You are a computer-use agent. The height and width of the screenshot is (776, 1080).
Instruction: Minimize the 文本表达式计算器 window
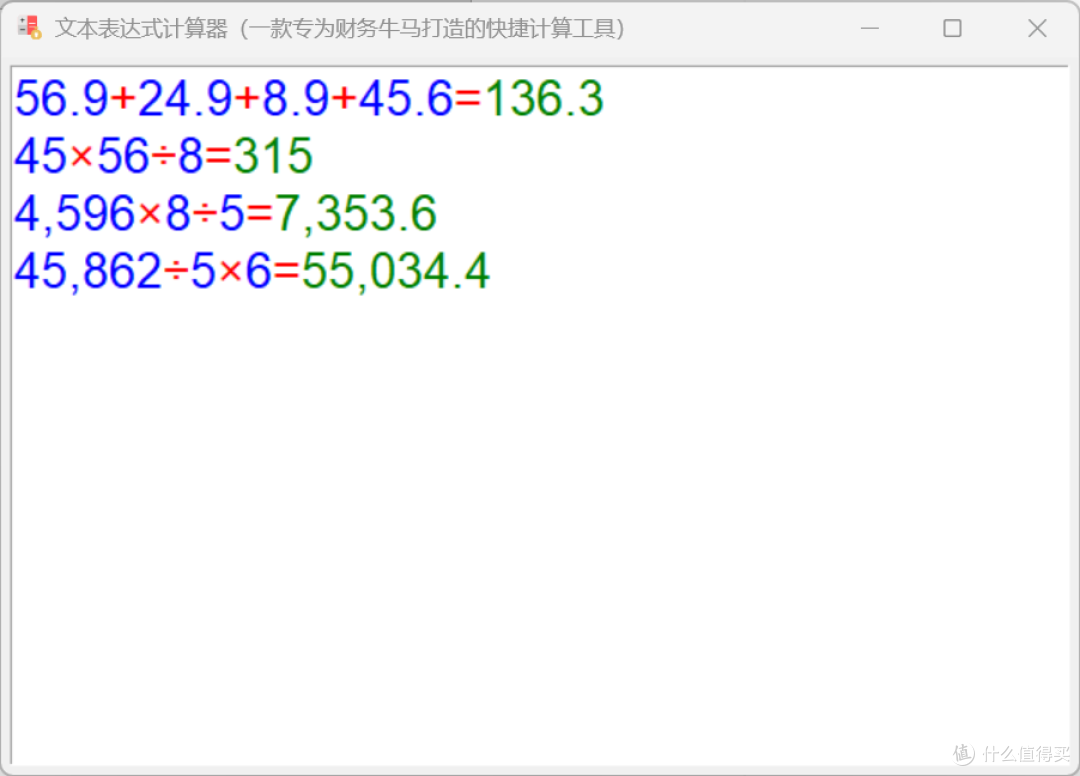[870, 28]
